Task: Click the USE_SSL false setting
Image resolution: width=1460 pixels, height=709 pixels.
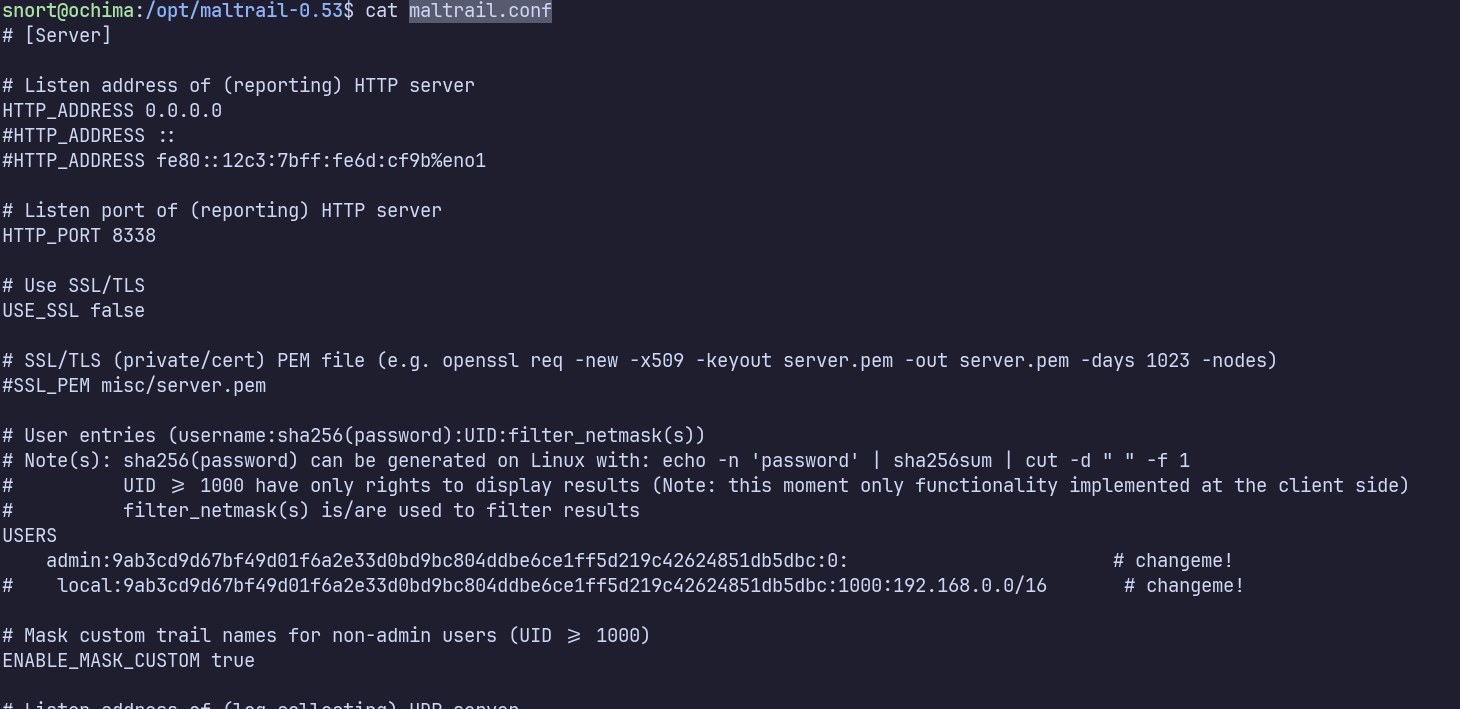Action: coord(73,311)
